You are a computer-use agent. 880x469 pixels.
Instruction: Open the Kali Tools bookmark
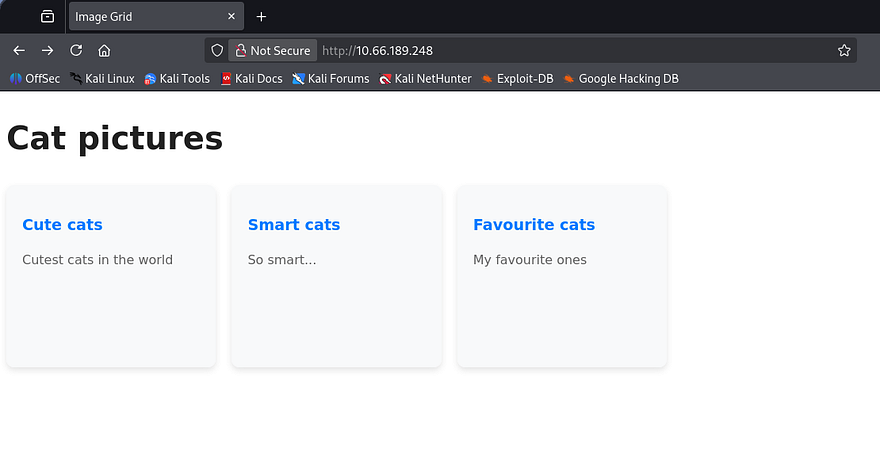177,78
